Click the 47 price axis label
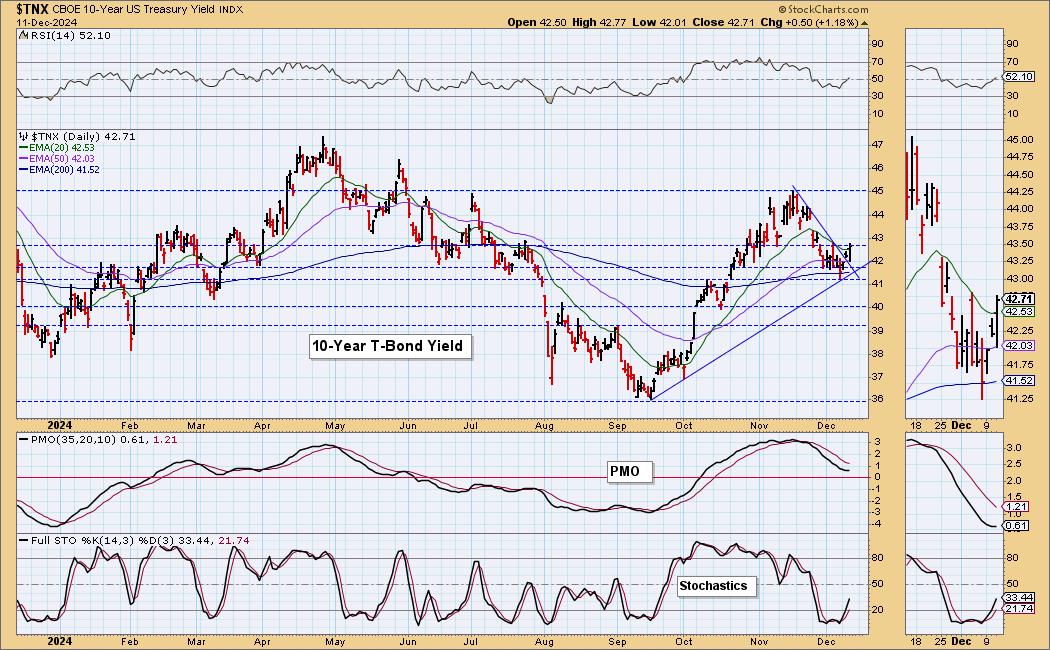 point(877,145)
